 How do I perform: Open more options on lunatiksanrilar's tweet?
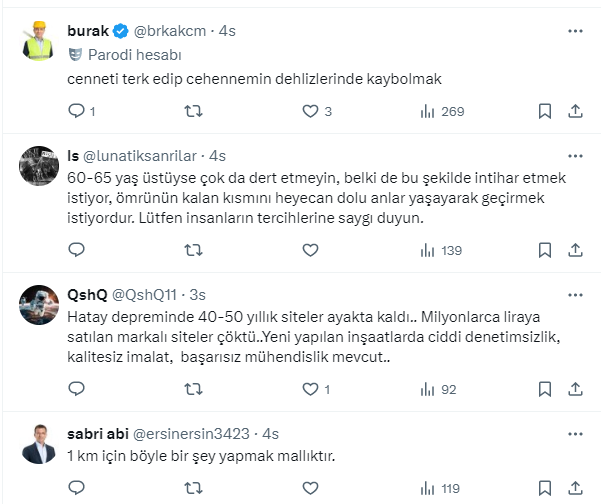[575, 156]
